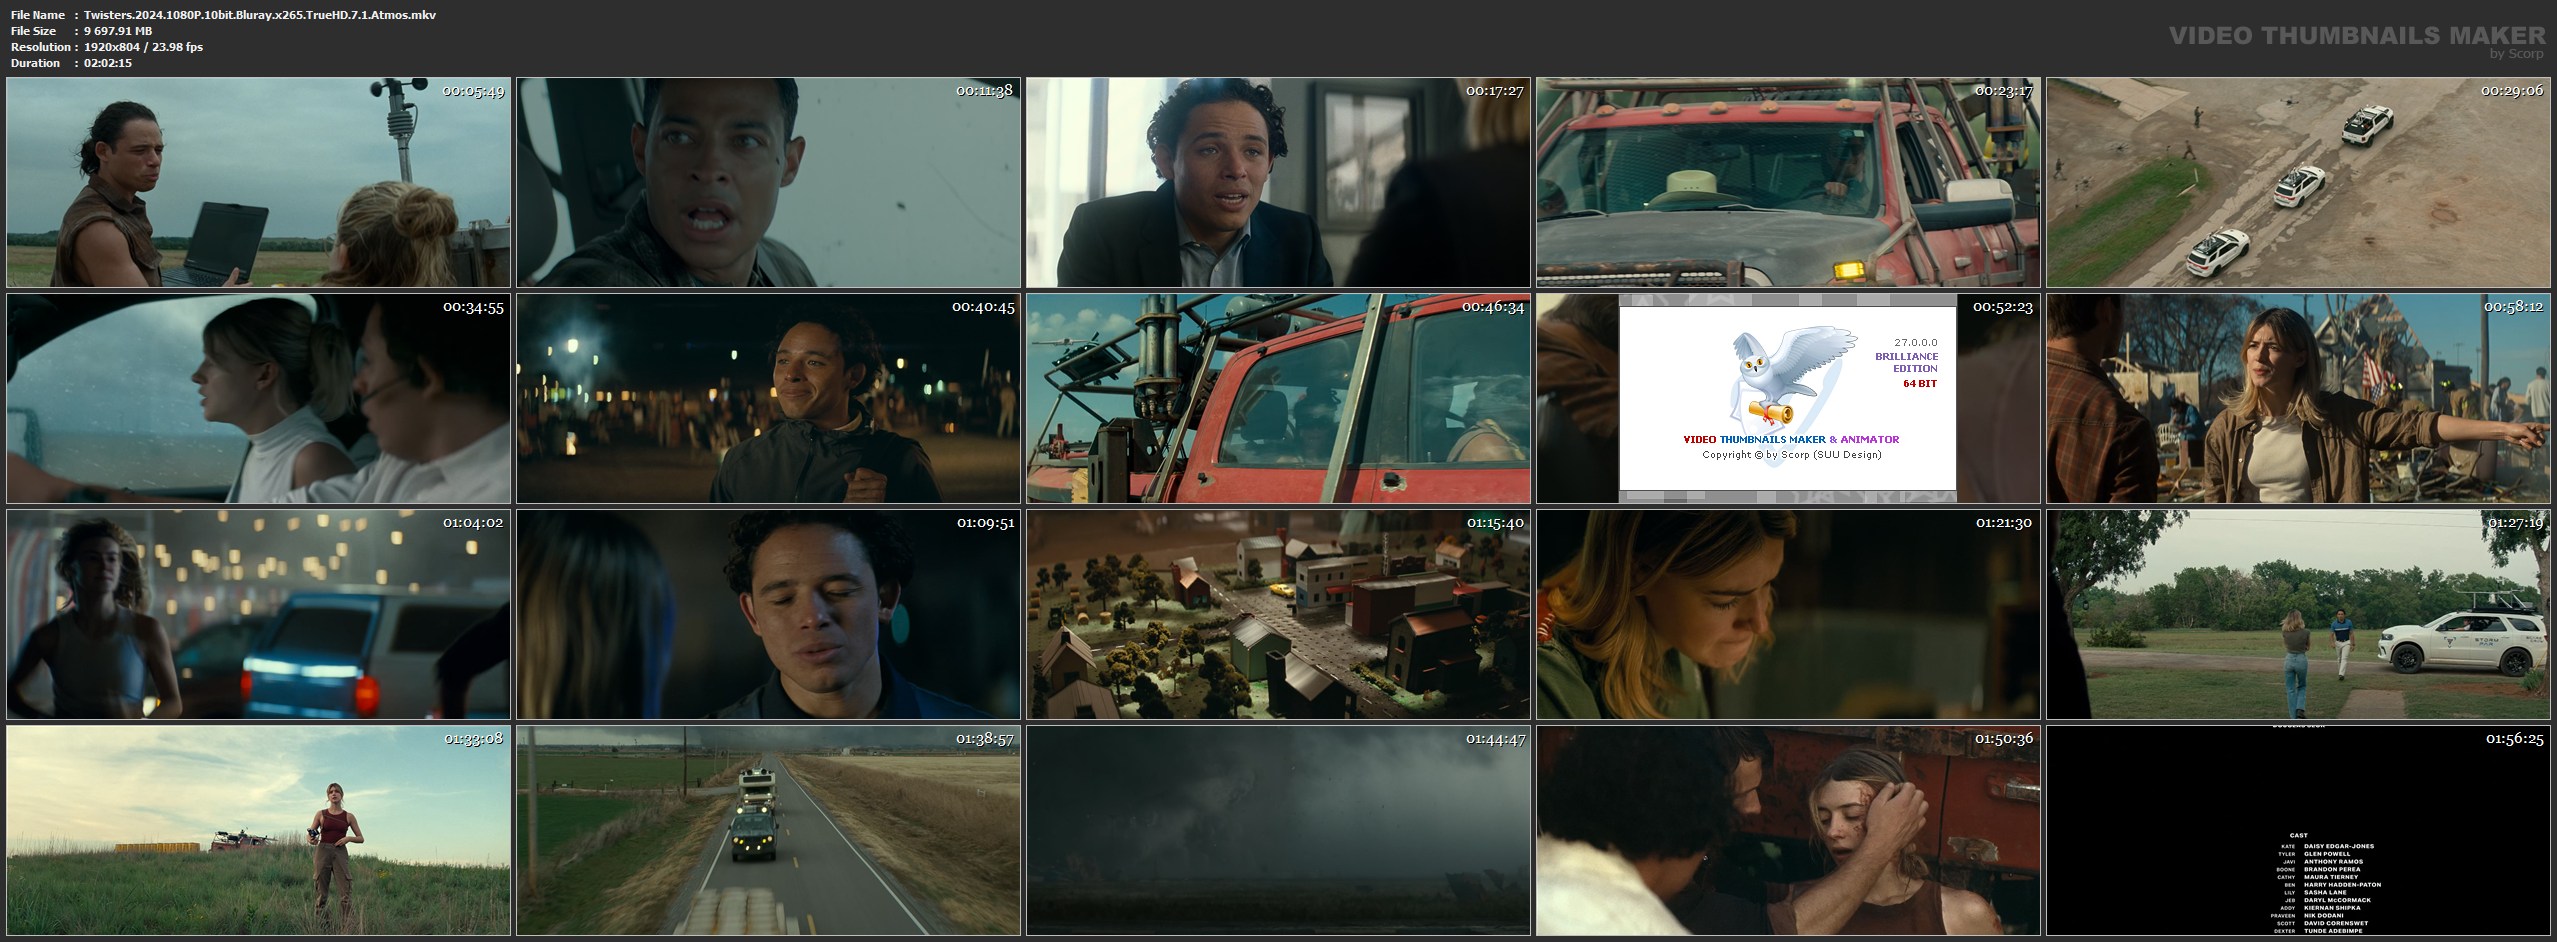Image resolution: width=2557 pixels, height=942 pixels.
Task: Click the cast credits thumbnail at 01:56:25
Action: point(2298,831)
